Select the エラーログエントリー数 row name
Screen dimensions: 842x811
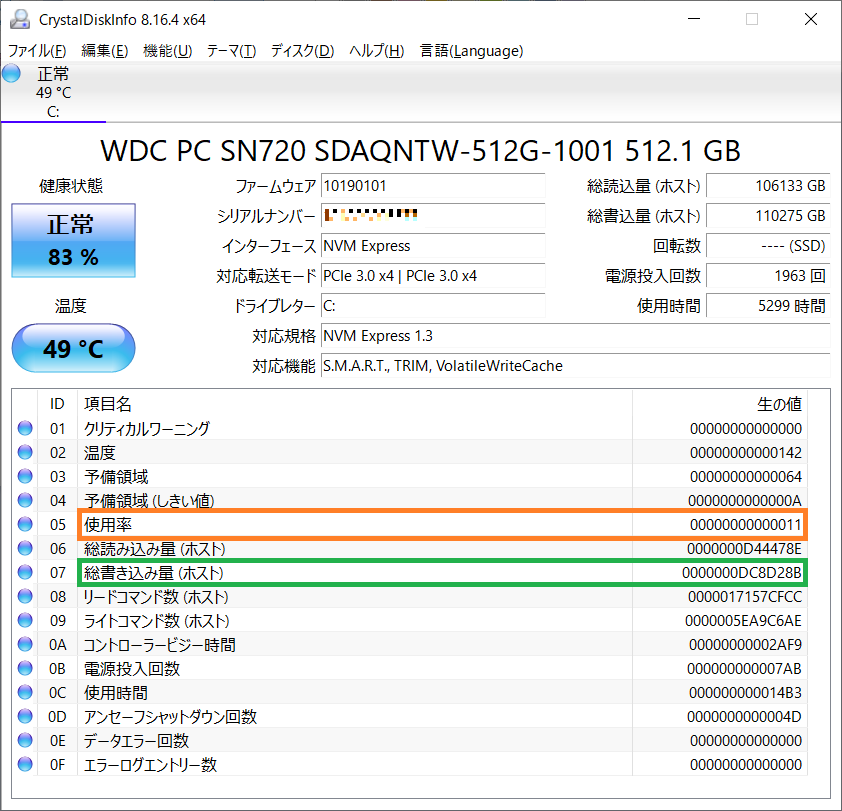pyautogui.click(x=150, y=765)
